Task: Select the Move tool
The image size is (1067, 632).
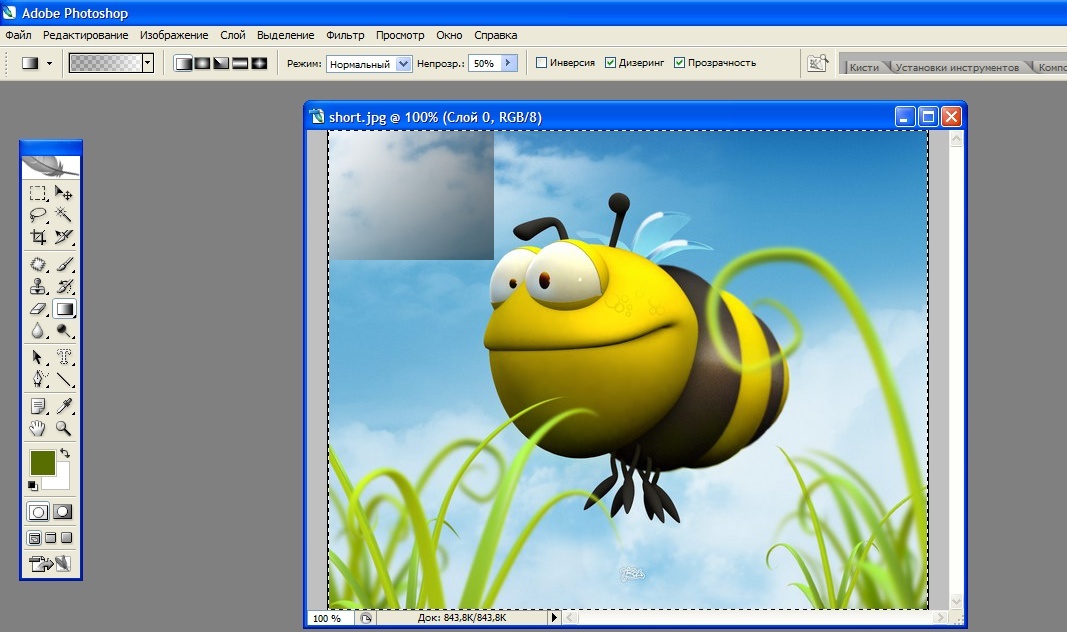Action: pyautogui.click(x=64, y=193)
